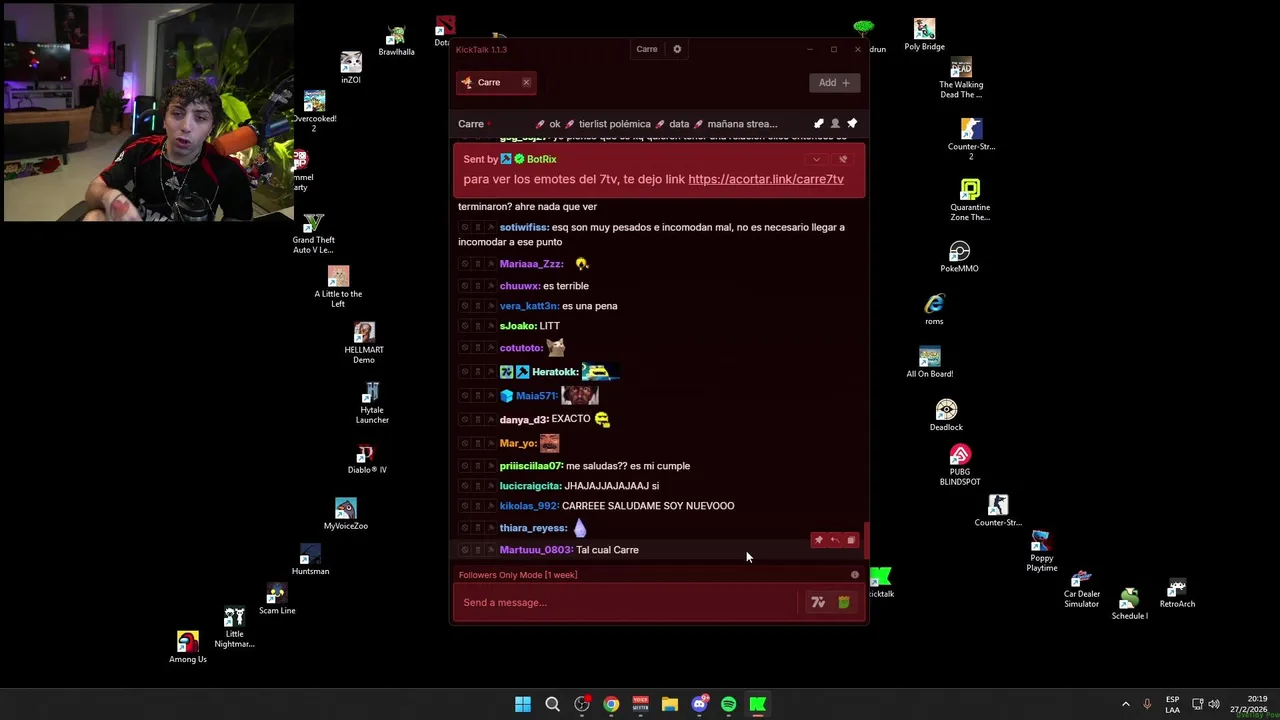This screenshot has height=720, width=1280.
Task: Open the Among Us desktop icon
Action: tap(188, 646)
